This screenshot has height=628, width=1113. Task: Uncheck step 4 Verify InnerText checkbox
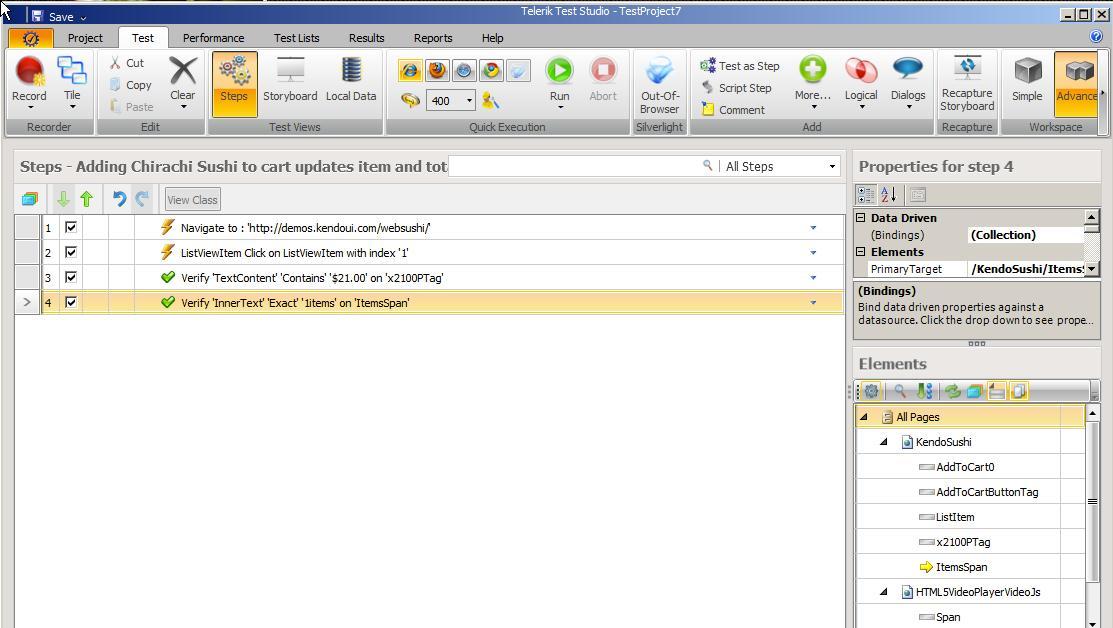(x=71, y=302)
